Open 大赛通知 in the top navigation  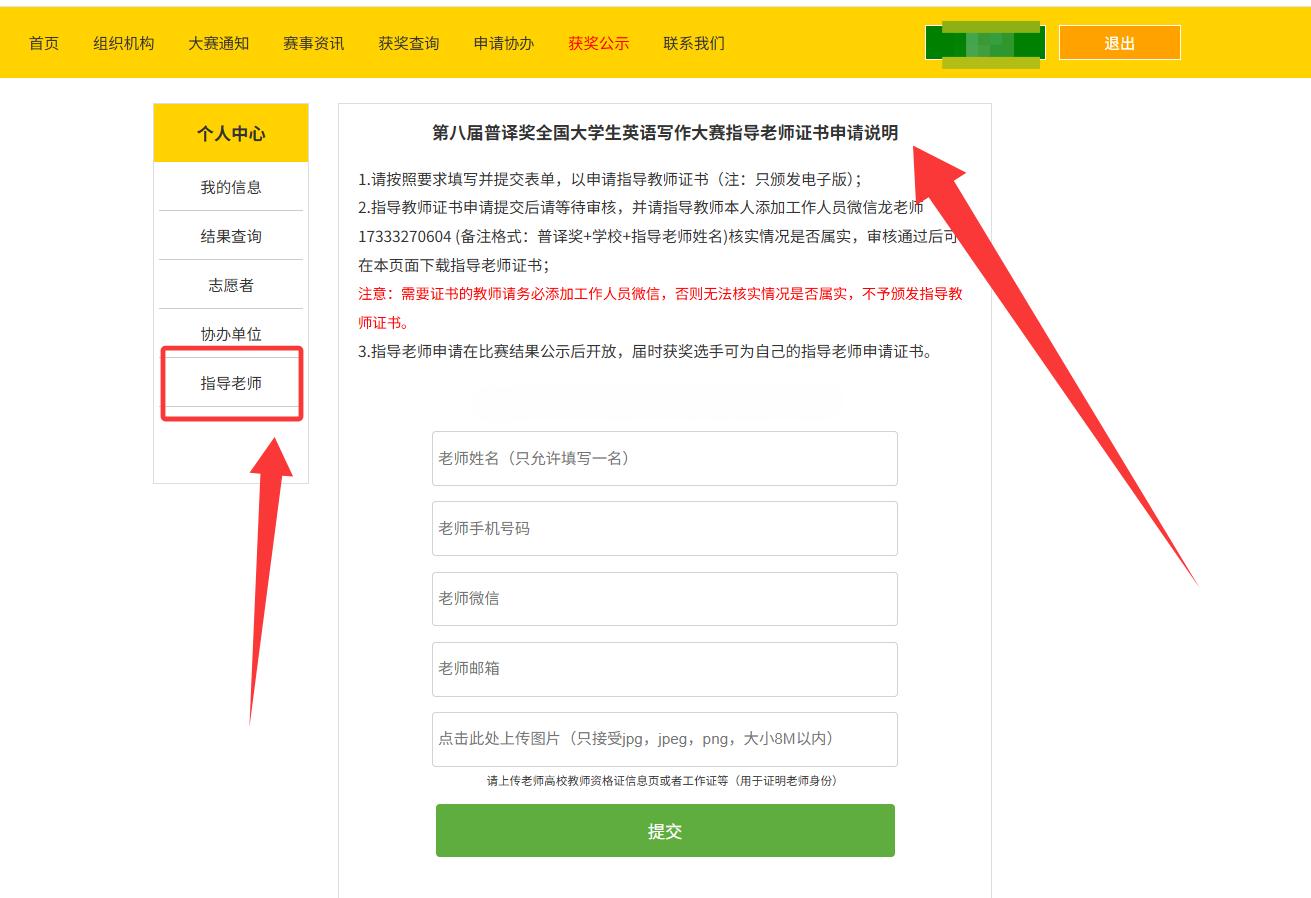(218, 43)
